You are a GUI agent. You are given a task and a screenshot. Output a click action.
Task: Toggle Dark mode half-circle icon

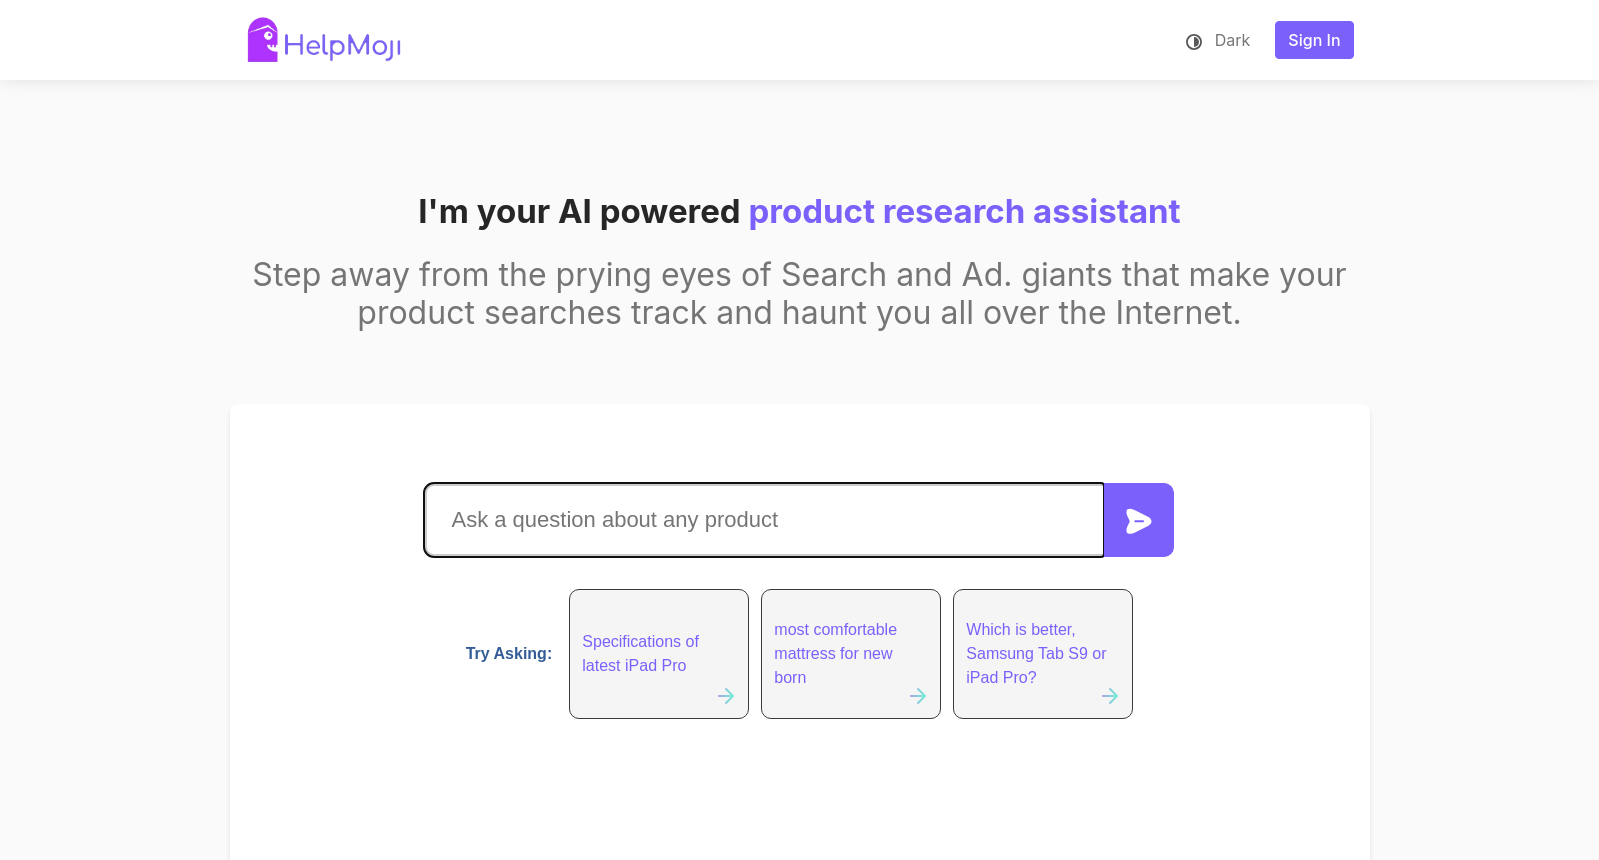click(x=1194, y=41)
